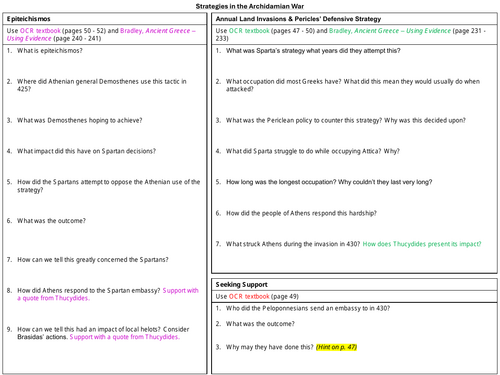Click the Annual Land Invasions heading

click(x=298, y=19)
